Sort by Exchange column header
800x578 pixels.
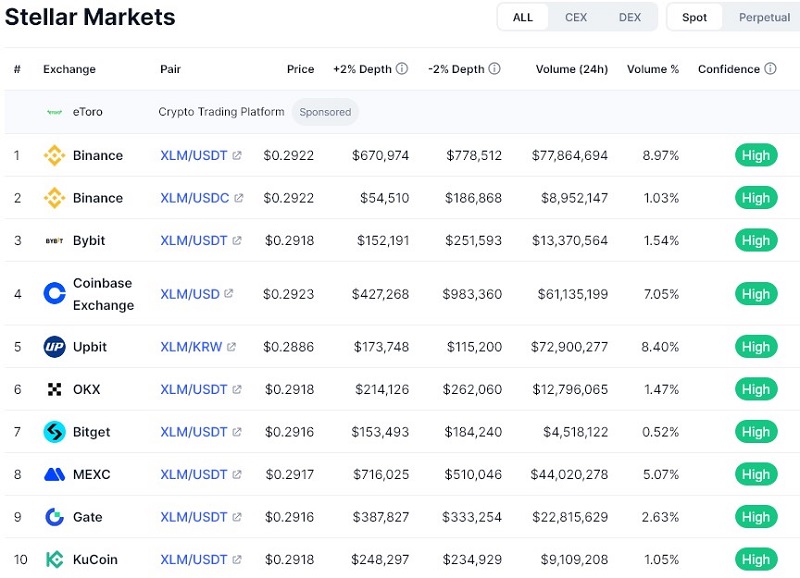[x=69, y=69]
